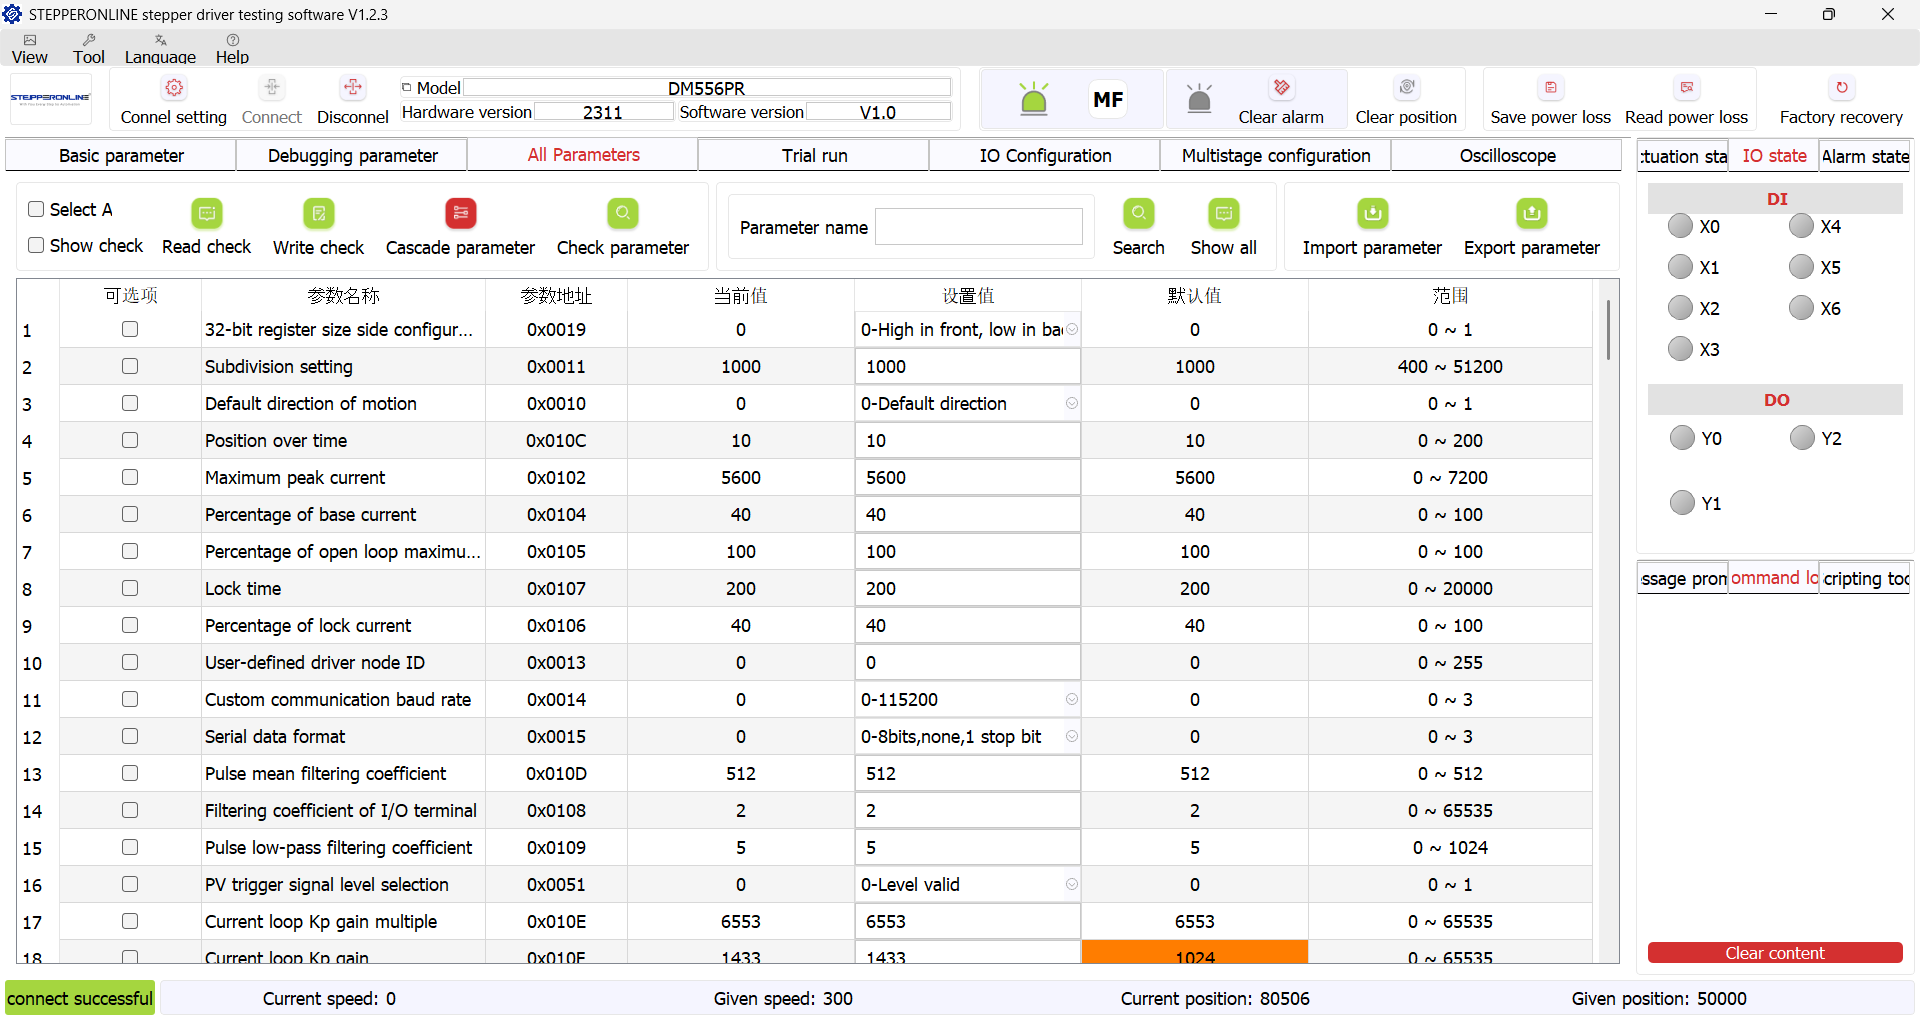Click the Clear alarm icon
Viewport: 1920px width, 1020px height.
pos(1281,88)
